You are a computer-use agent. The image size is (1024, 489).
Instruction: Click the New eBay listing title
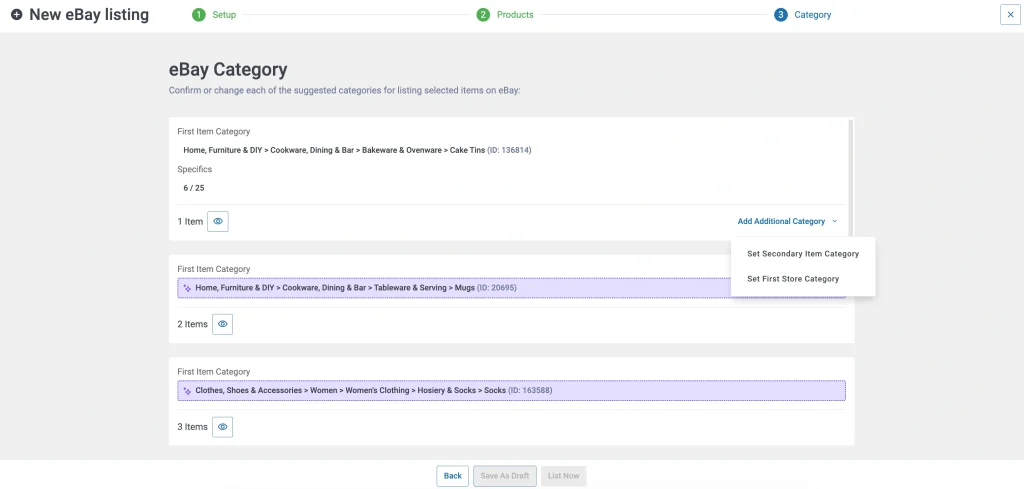pos(89,14)
